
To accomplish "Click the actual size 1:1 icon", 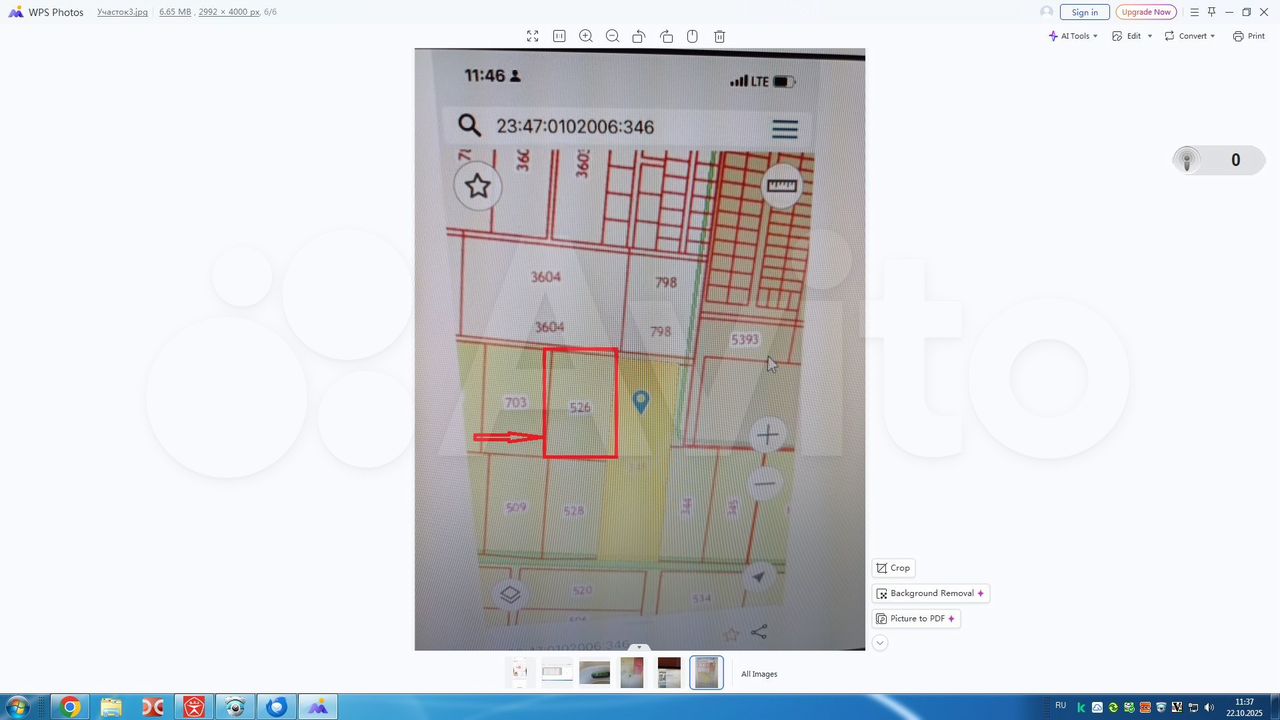I will pyautogui.click(x=559, y=36).
